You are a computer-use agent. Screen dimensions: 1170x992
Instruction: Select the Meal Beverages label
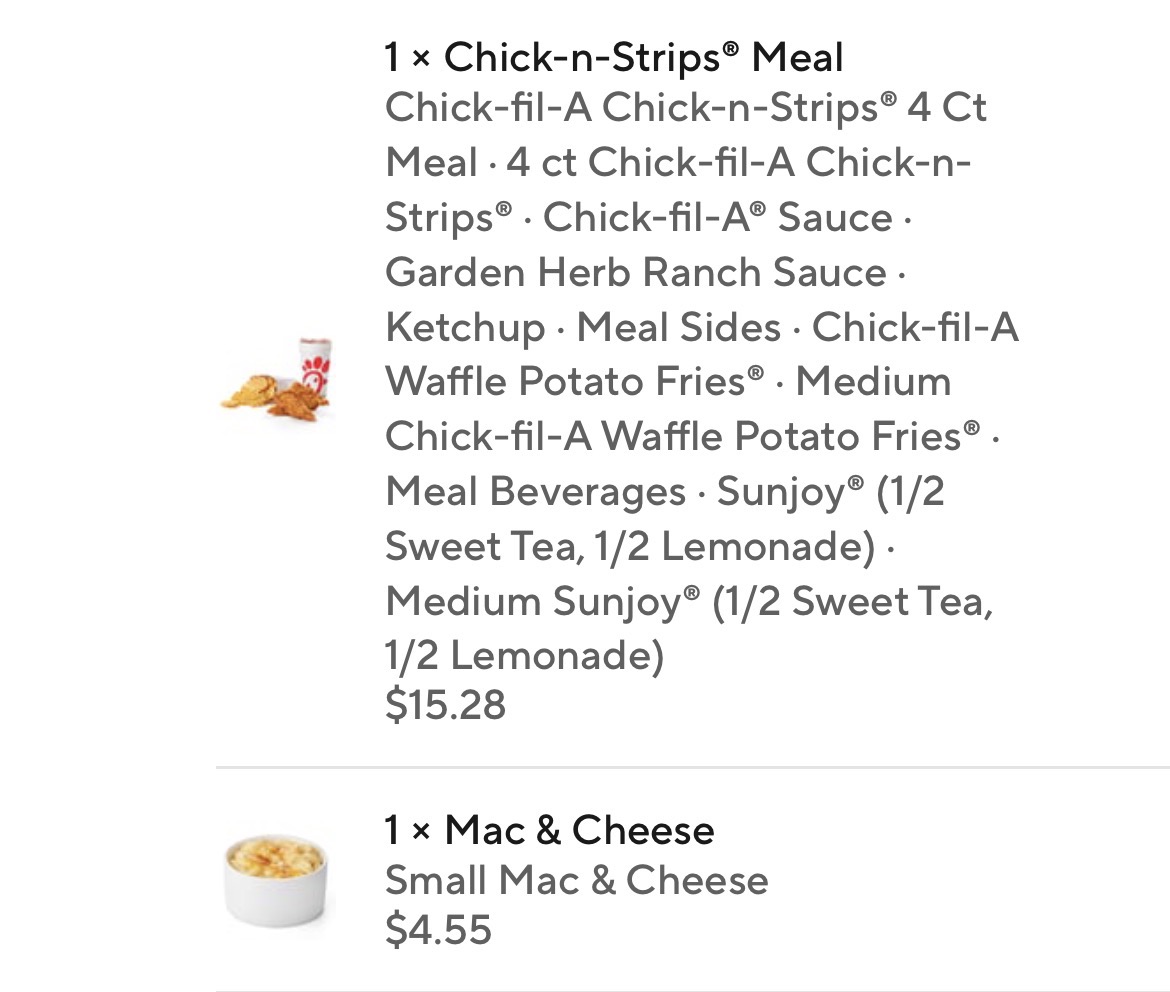click(535, 491)
